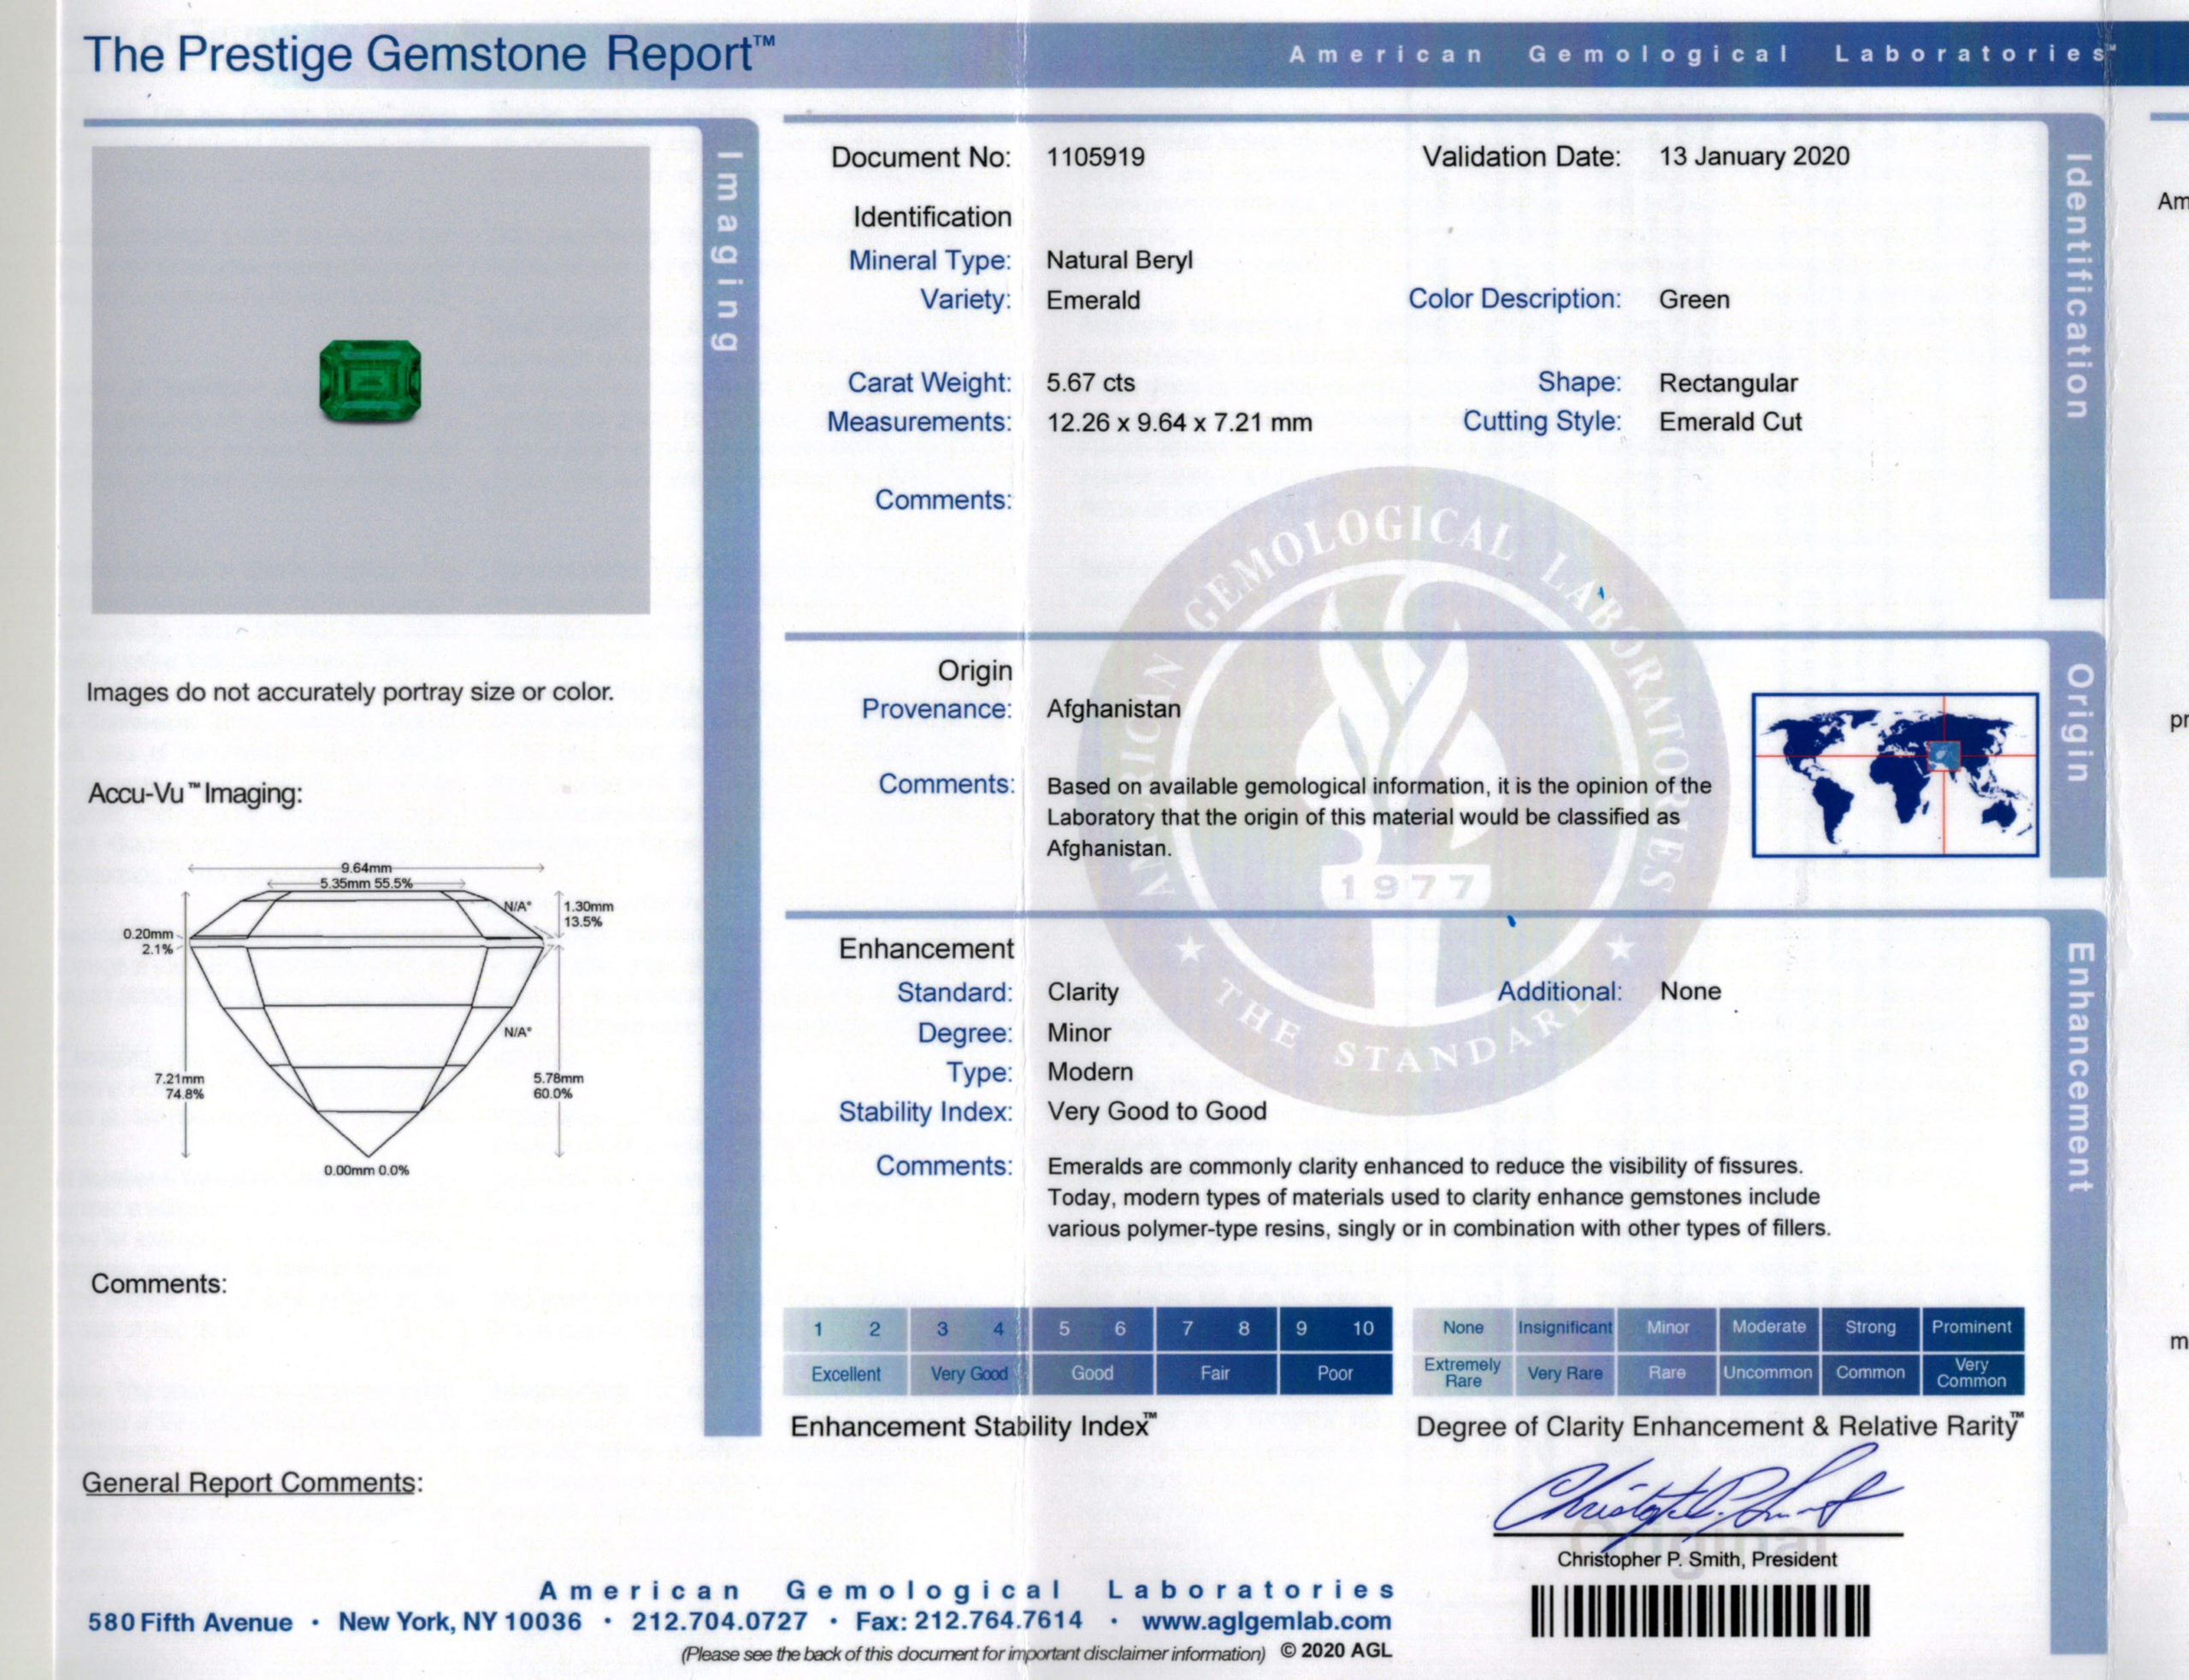Click the Degree value 'Minor'
Screen dimensions: 2189x1680
pyautogui.click(x=1079, y=1032)
